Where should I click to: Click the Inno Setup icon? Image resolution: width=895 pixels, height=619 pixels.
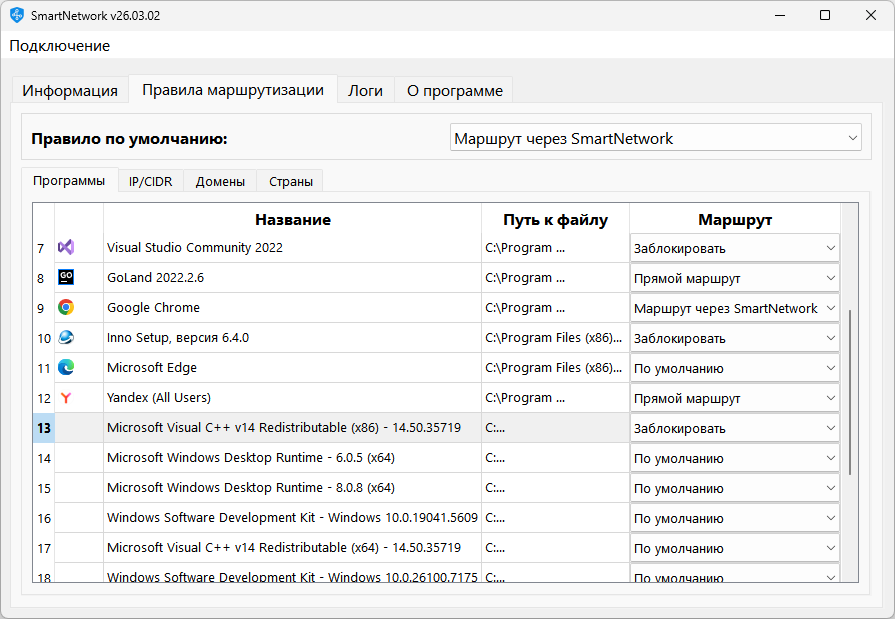click(67, 337)
